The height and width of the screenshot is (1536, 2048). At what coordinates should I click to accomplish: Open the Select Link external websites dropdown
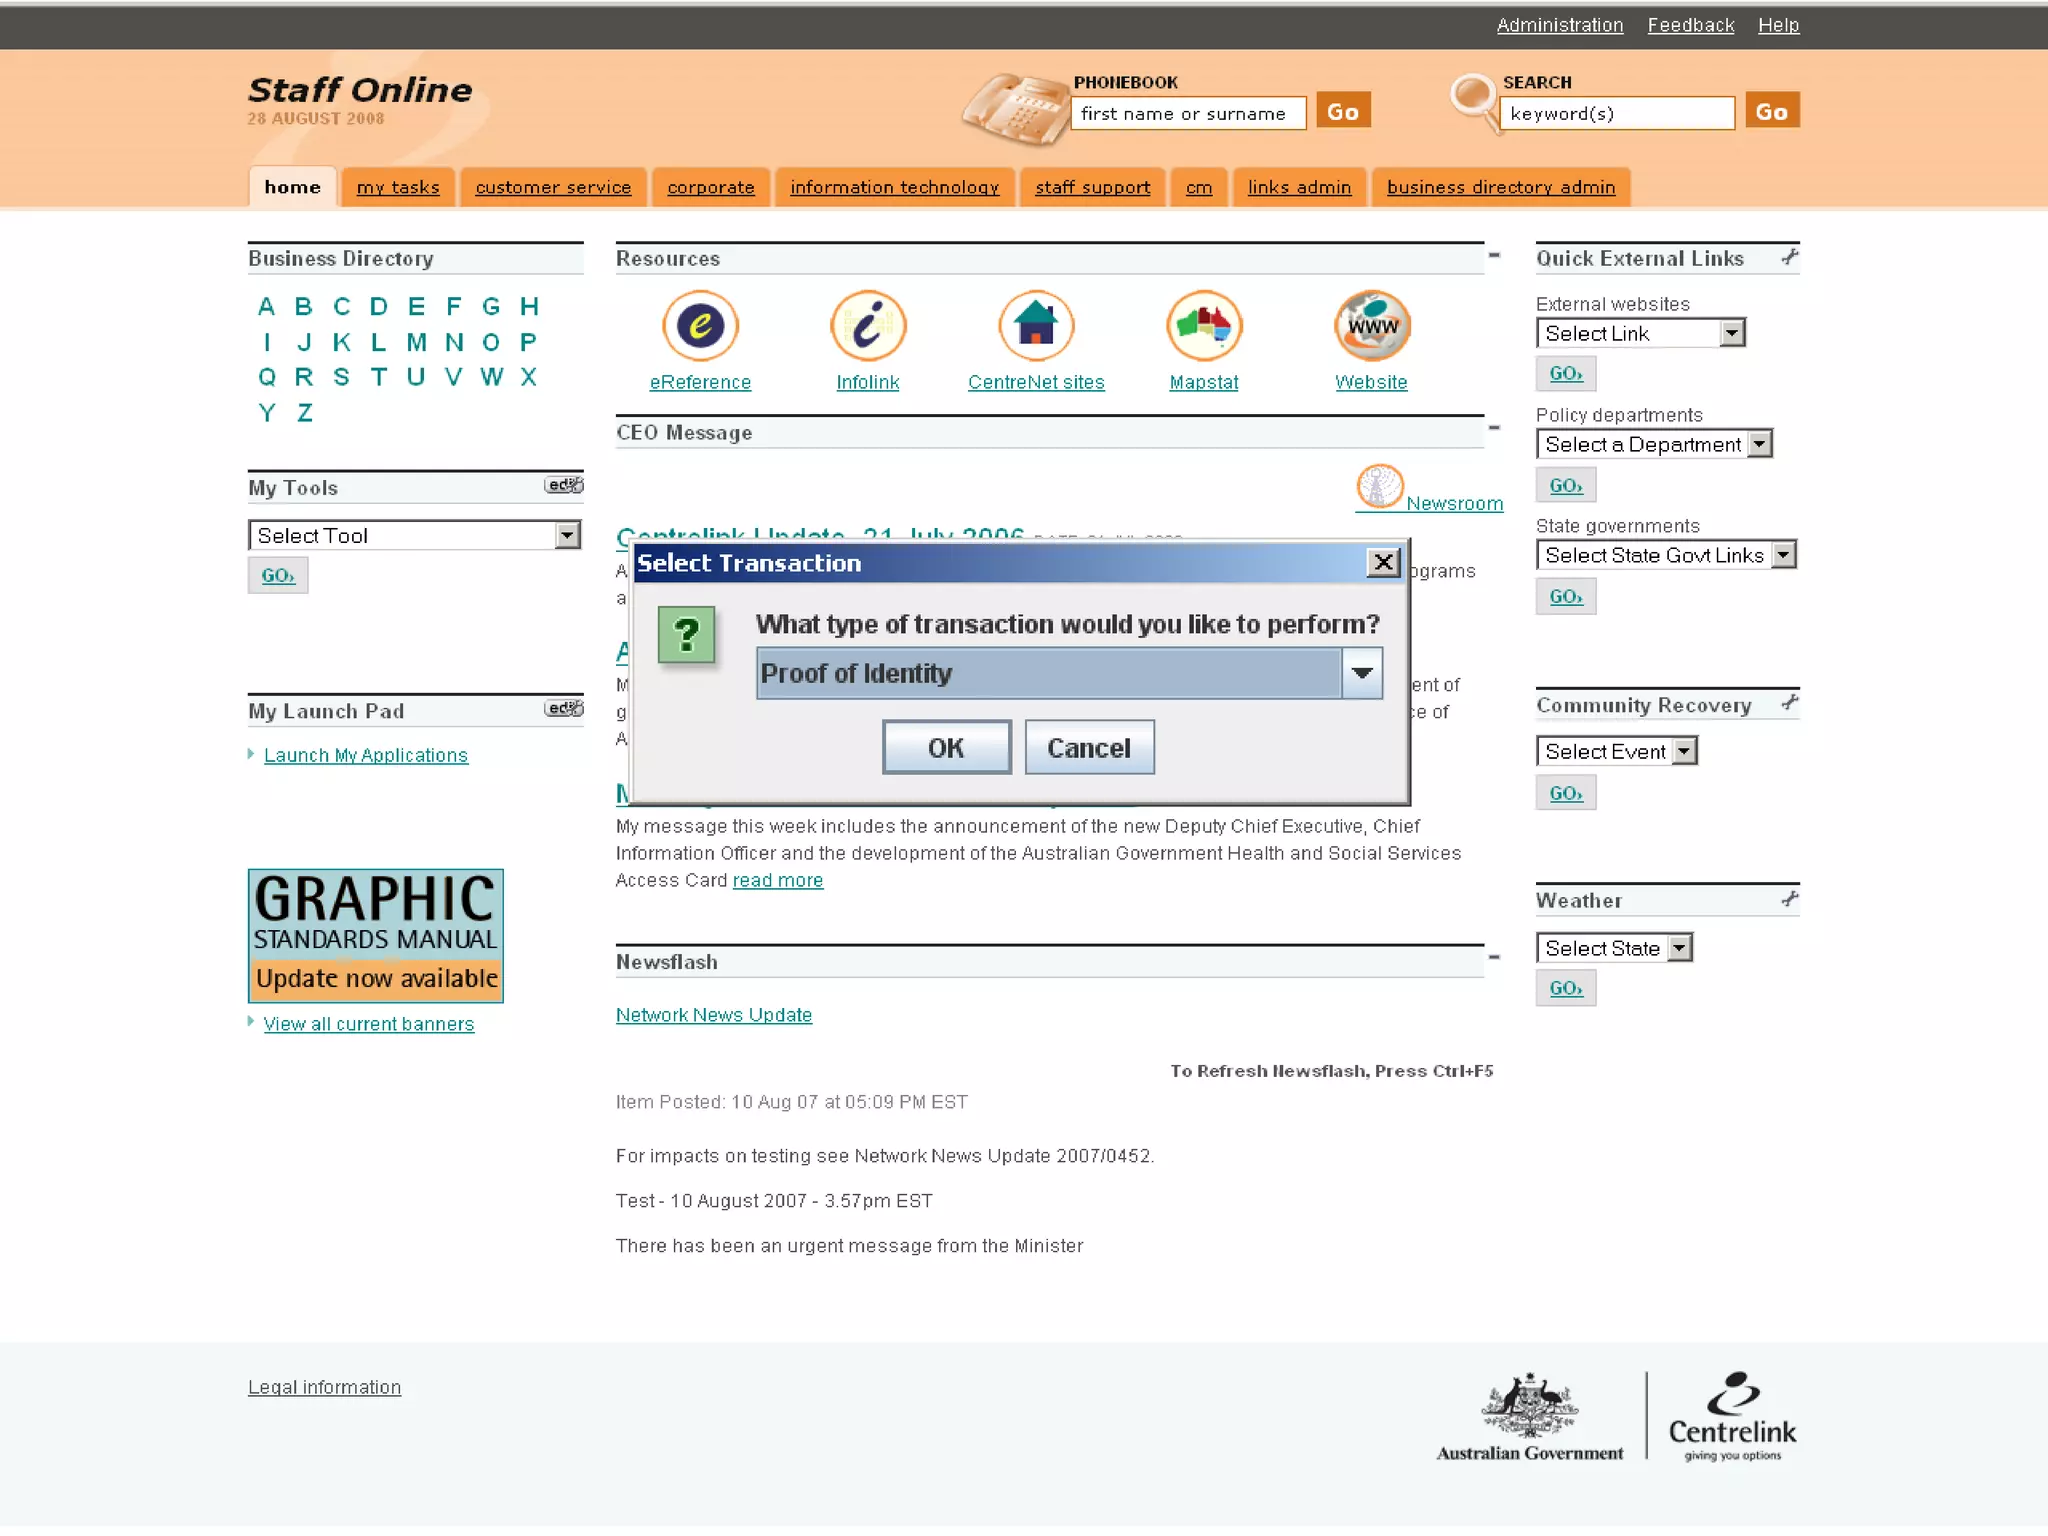pos(1732,333)
